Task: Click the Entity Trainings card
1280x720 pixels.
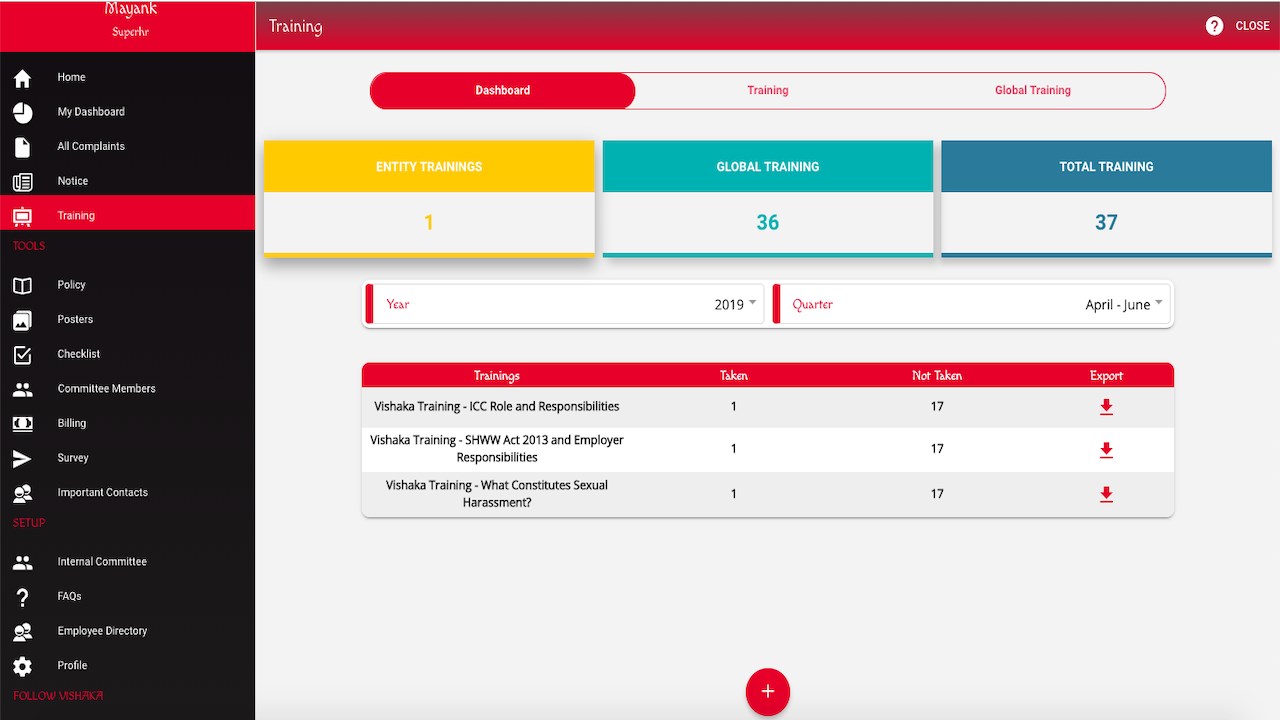Action: pos(429,198)
